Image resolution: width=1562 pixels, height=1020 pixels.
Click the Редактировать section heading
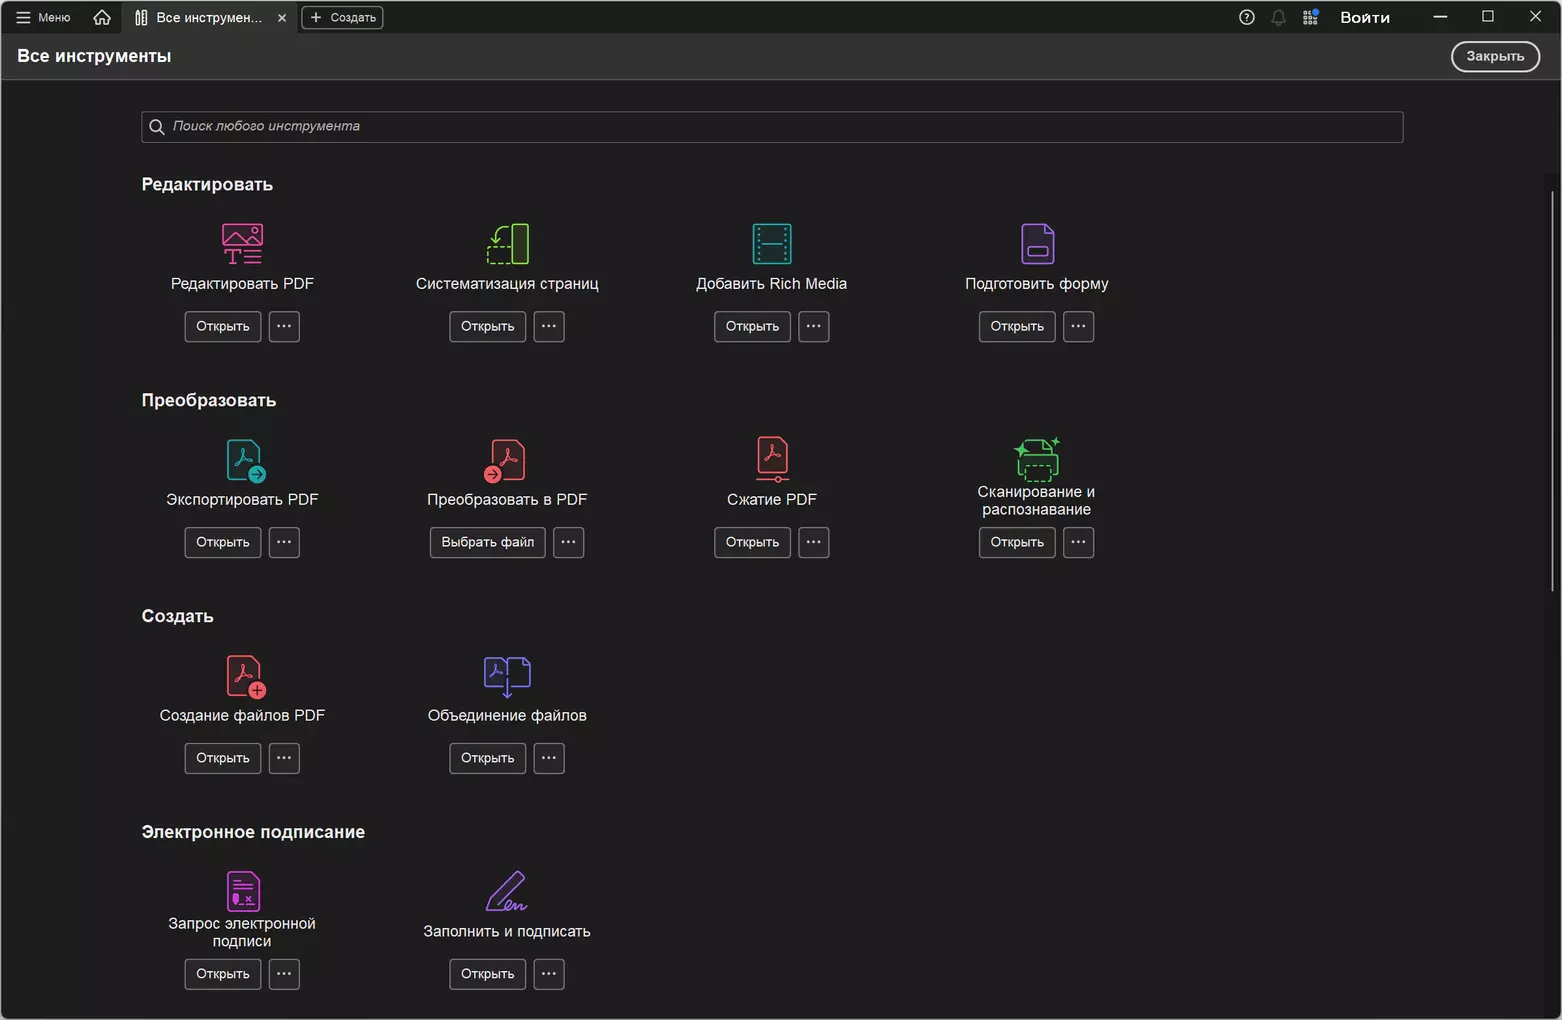coord(207,184)
